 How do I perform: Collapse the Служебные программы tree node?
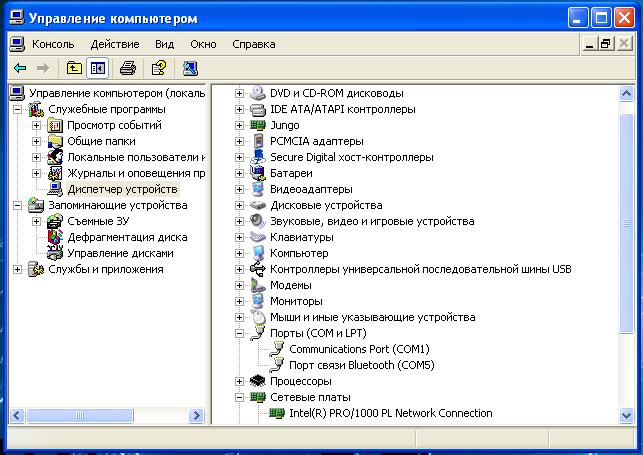[18, 109]
